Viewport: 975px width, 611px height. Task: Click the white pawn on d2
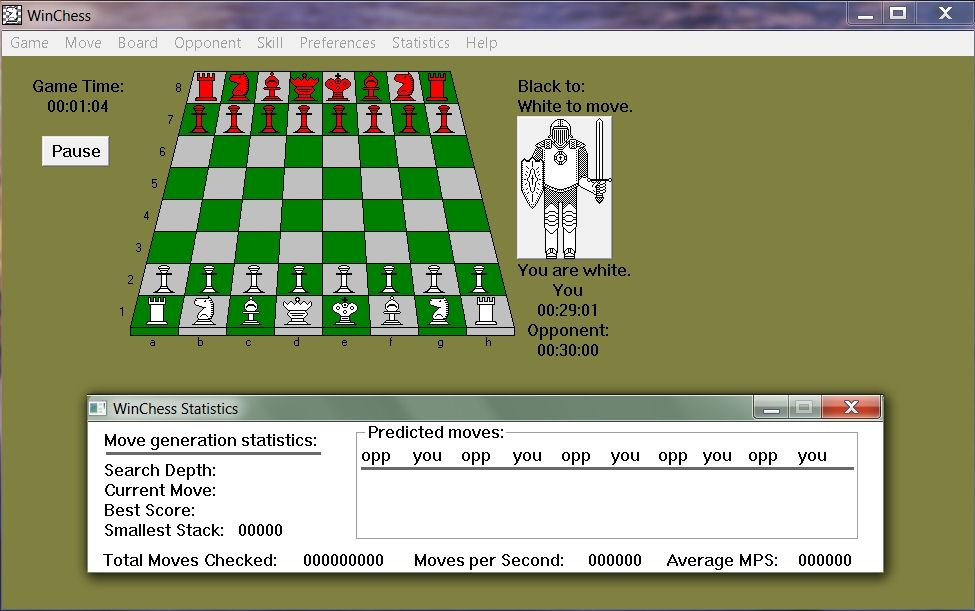coord(298,279)
